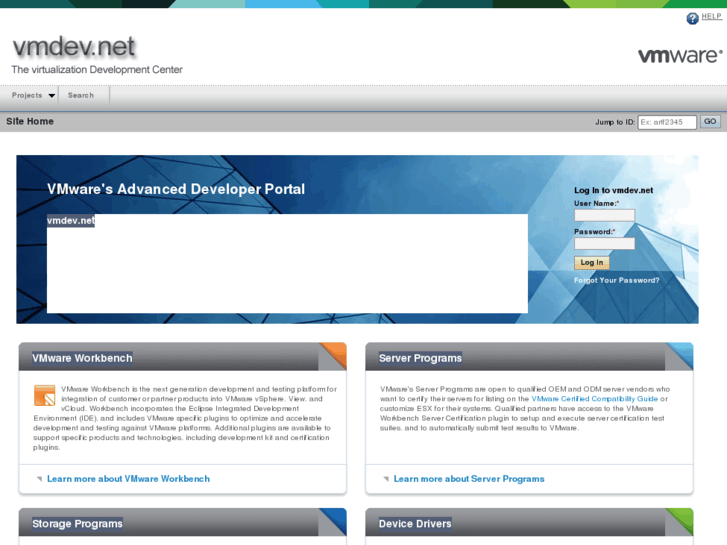Open Forgot Your Password link
The width and height of the screenshot is (727, 545).
tap(616, 280)
